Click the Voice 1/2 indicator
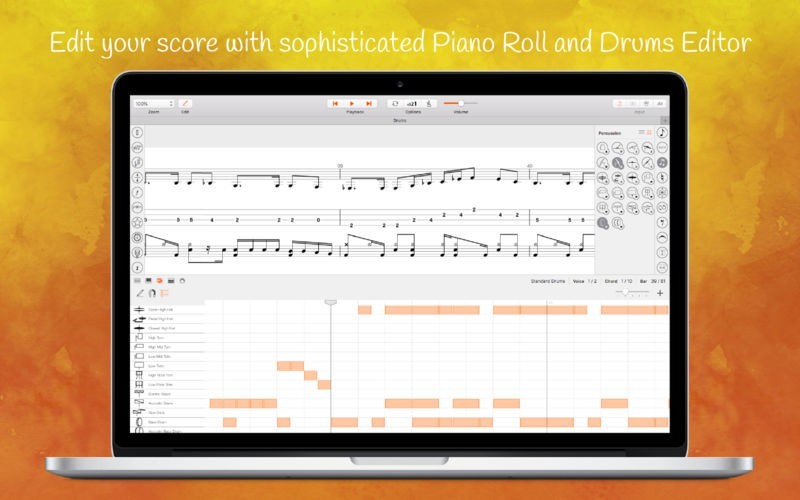800x500 pixels. point(586,281)
